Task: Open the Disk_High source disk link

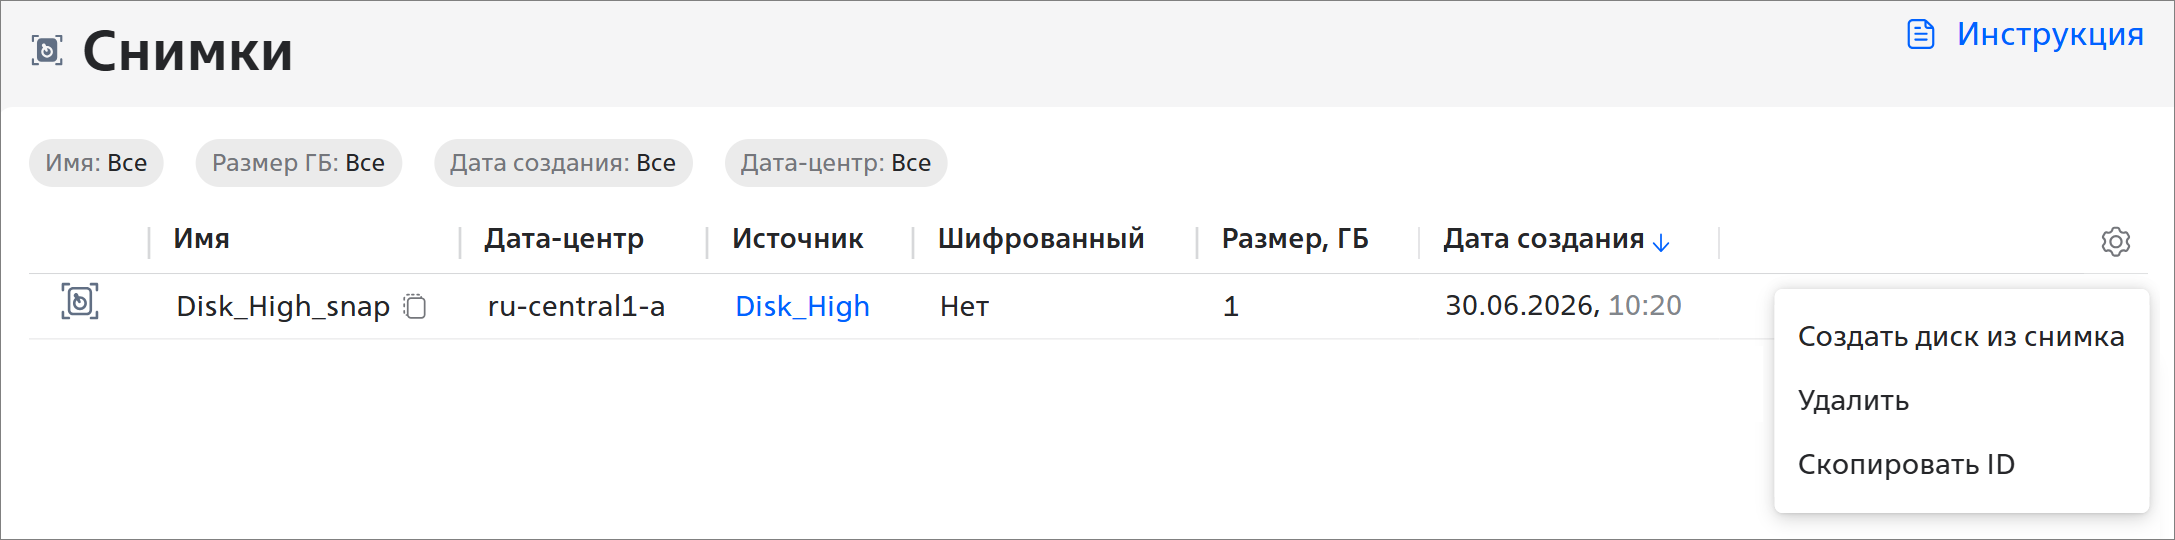Action: coord(802,306)
